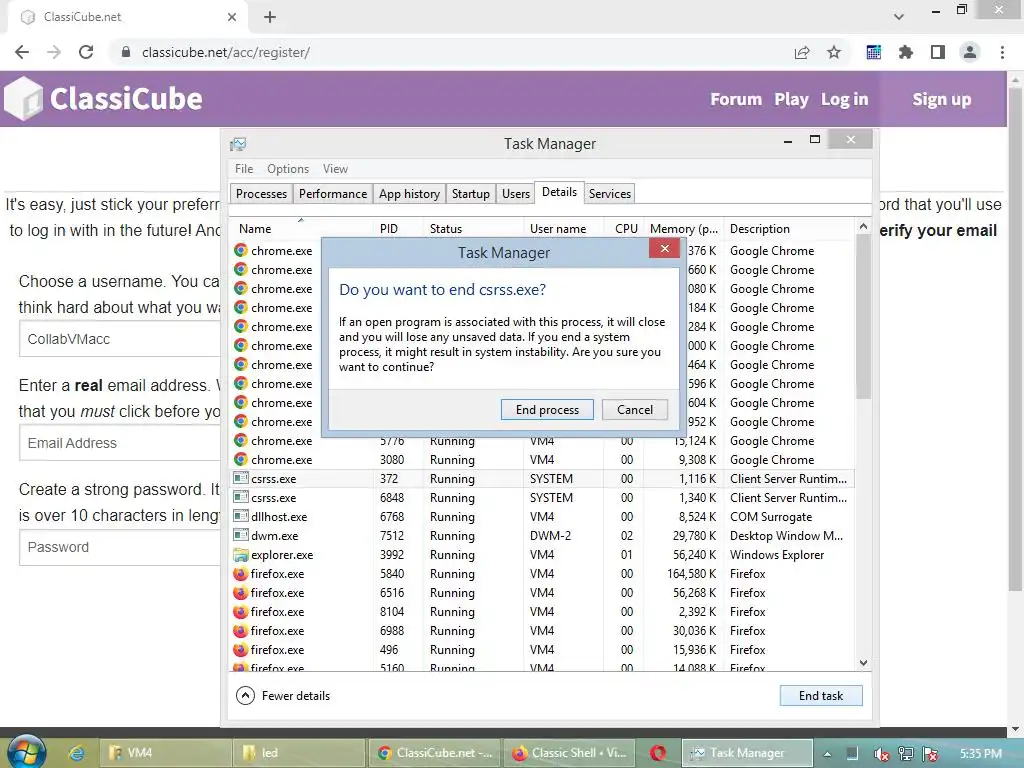Click the ClassiCube Sign up button

point(942,99)
